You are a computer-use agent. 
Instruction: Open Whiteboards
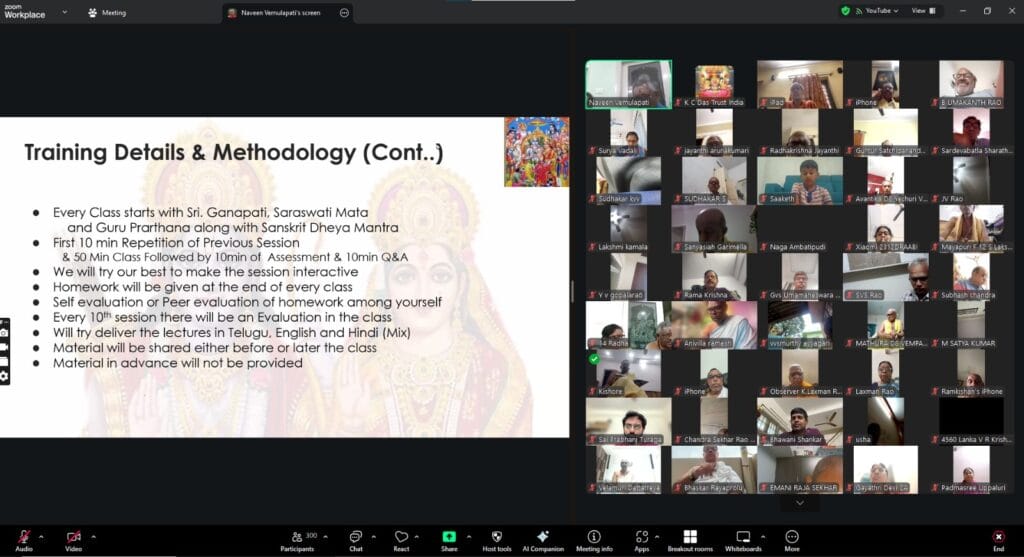743,538
